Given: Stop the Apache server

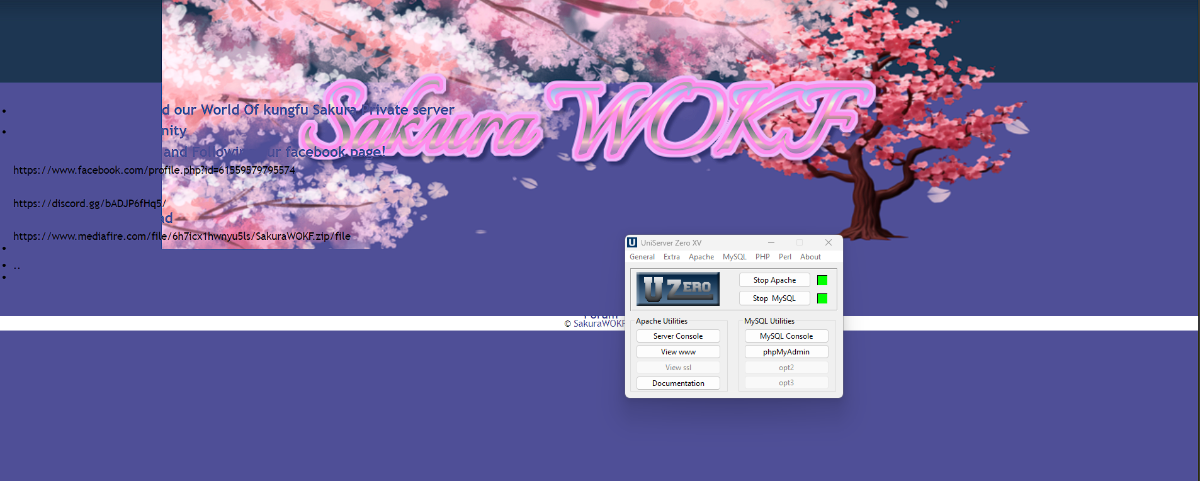Looking at the screenshot, I should [775, 281].
